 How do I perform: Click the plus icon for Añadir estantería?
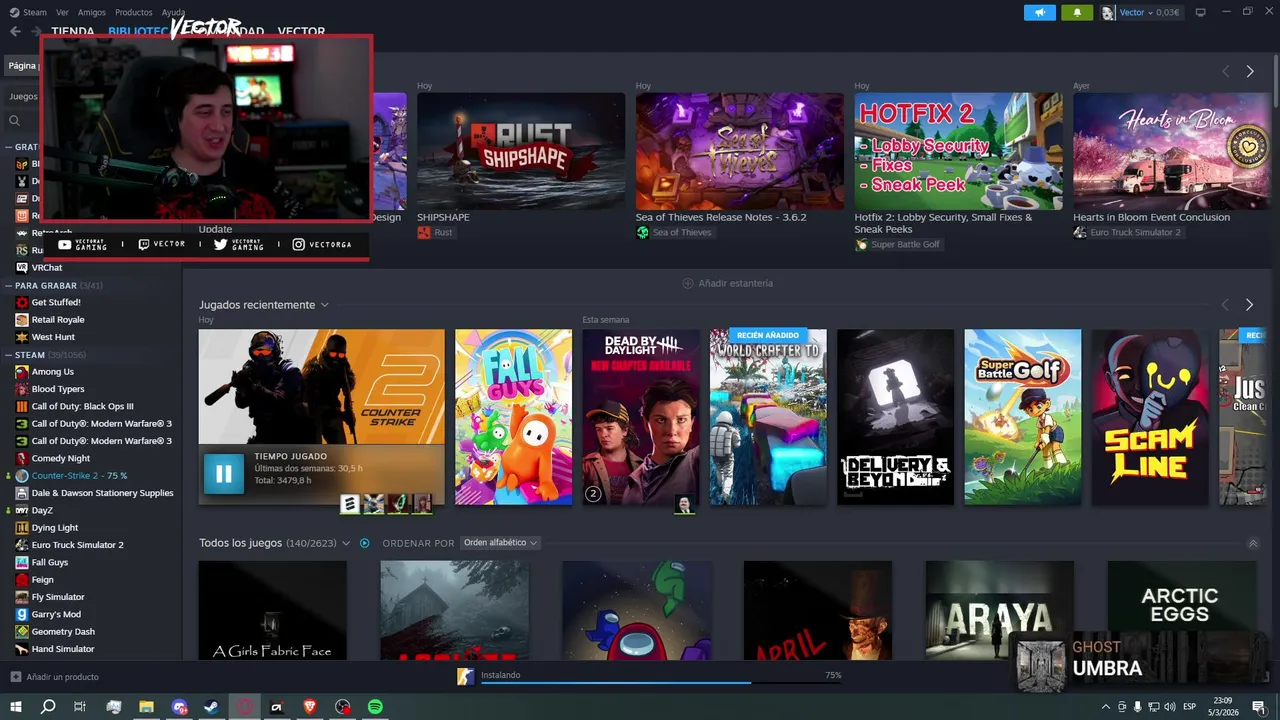point(688,283)
